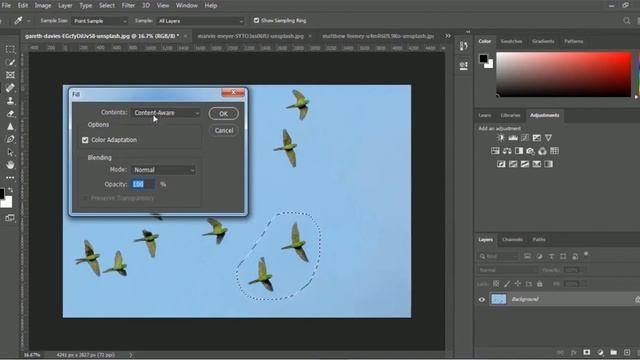Add a Channel Mixer adjustment
This screenshot has width=640, height=360.
(542, 151)
